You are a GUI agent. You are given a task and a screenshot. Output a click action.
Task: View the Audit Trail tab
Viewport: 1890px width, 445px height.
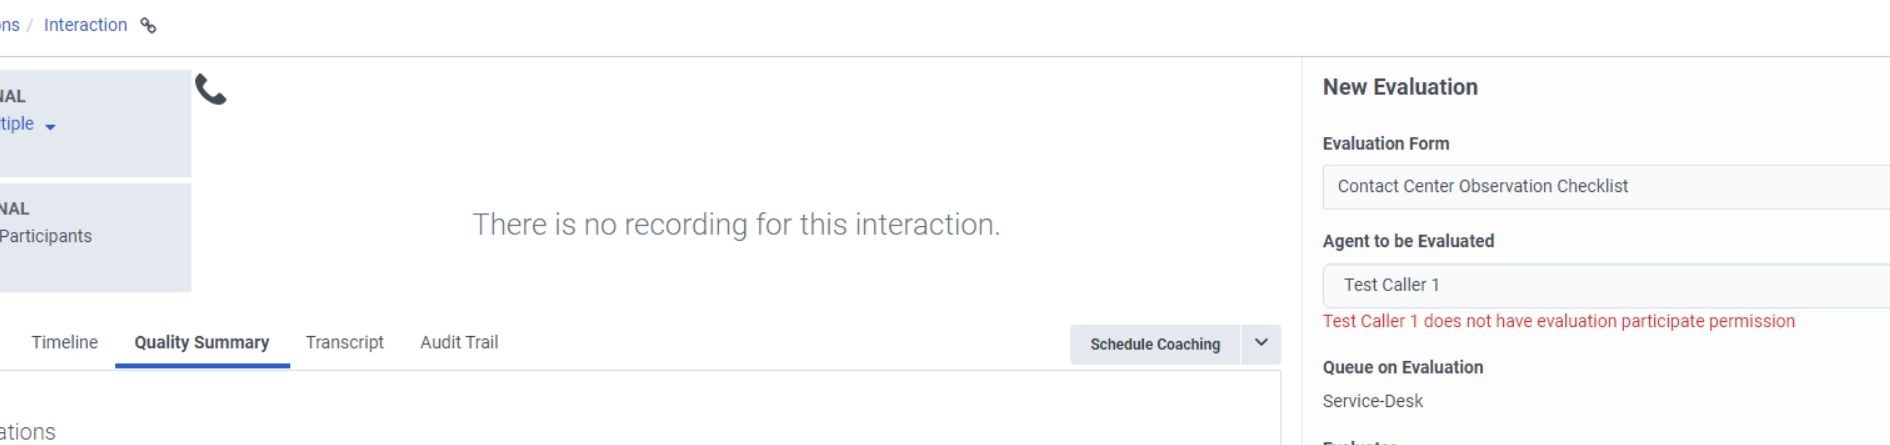[459, 342]
